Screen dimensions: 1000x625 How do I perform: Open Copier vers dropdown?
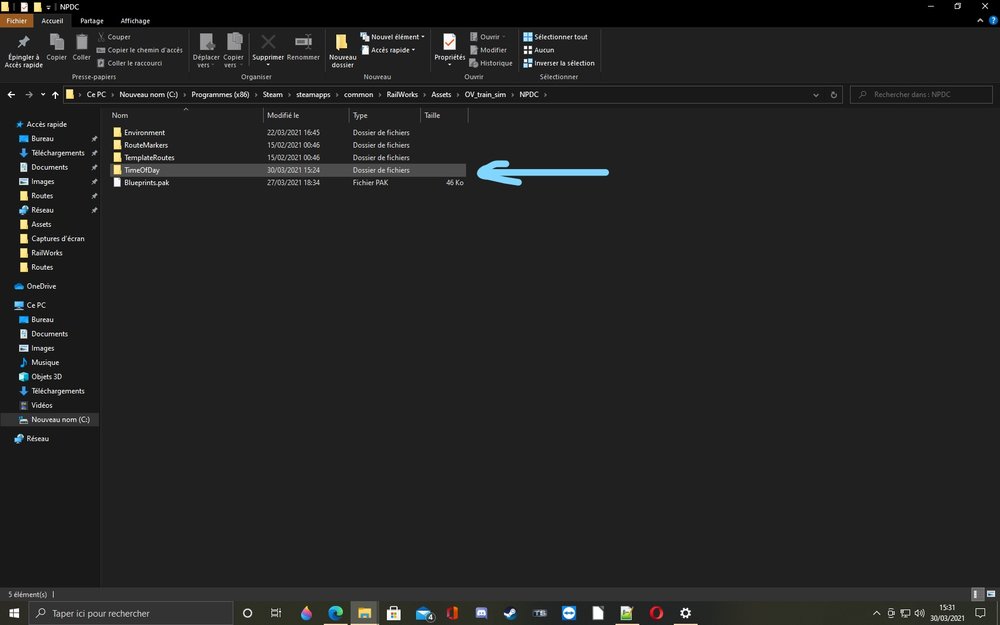click(x=233, y=51)
